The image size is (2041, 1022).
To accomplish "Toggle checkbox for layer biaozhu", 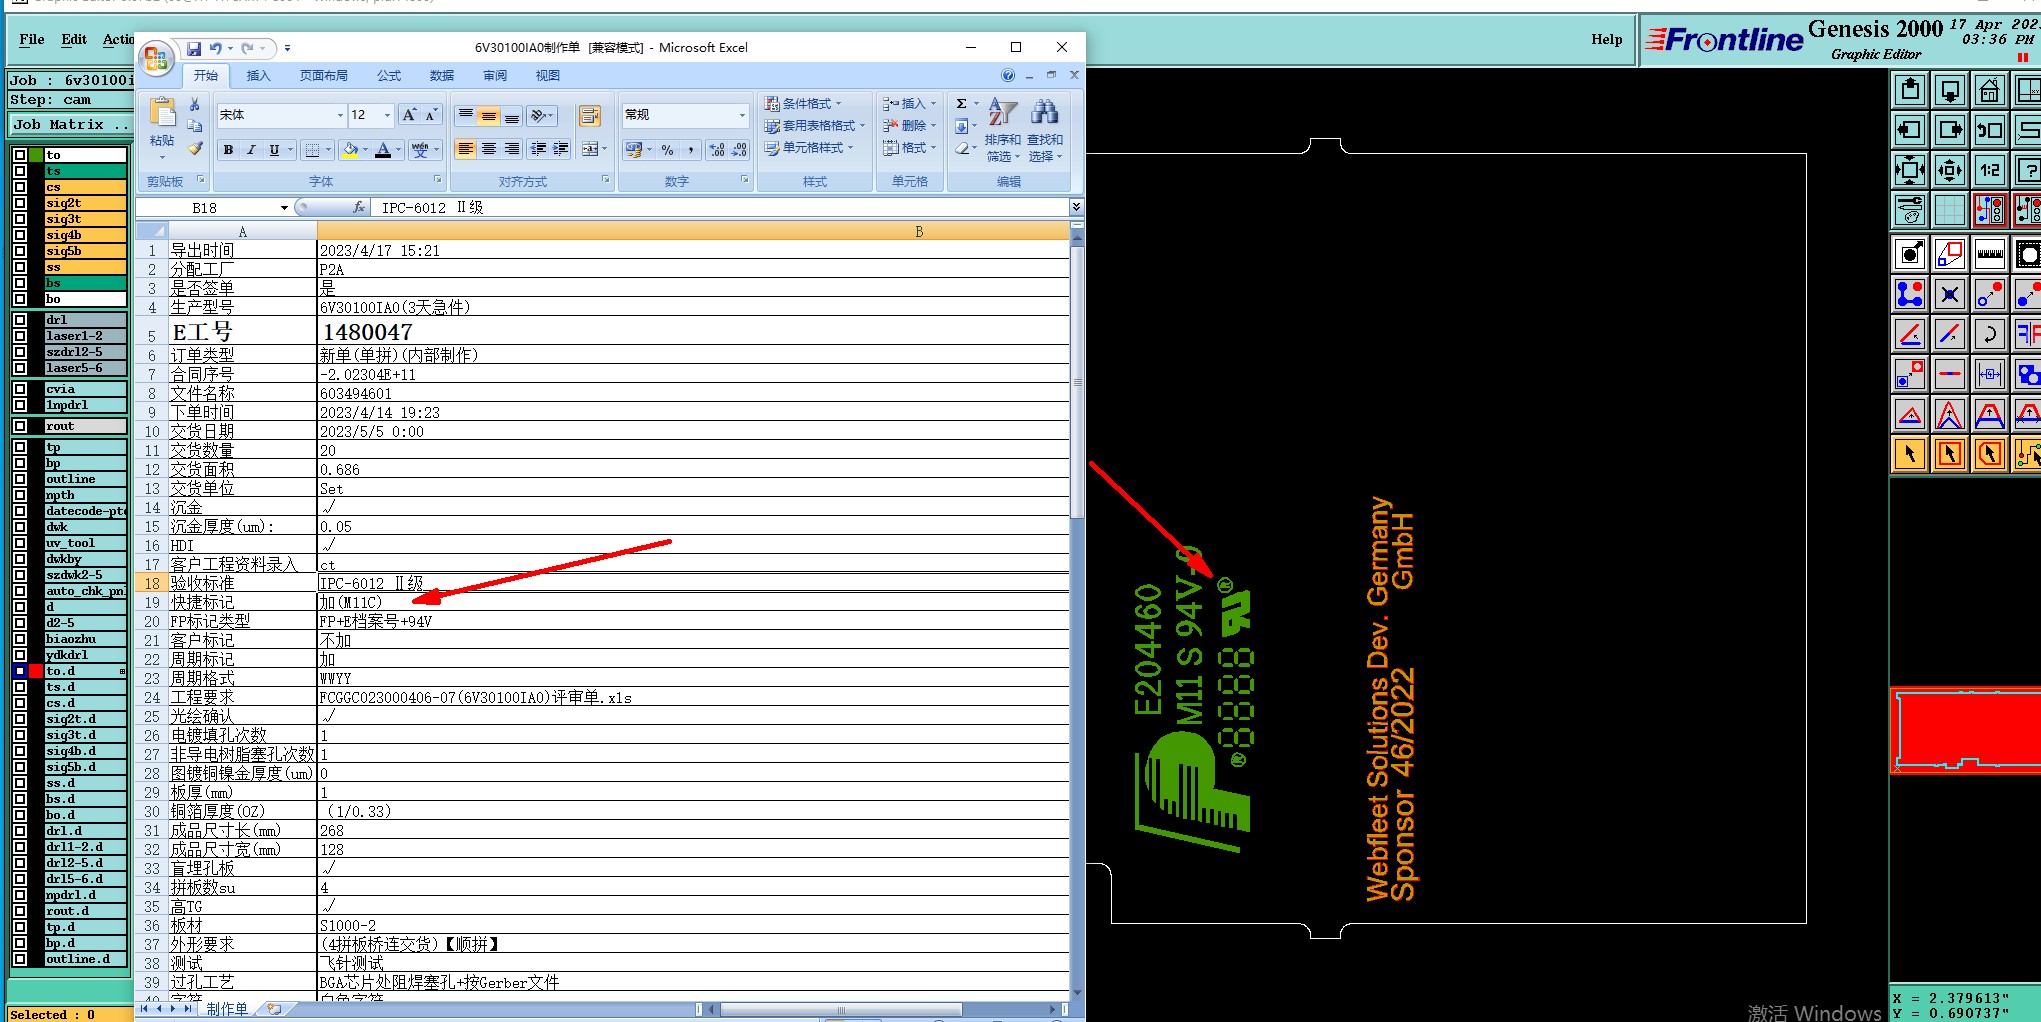I will point(20,639).
